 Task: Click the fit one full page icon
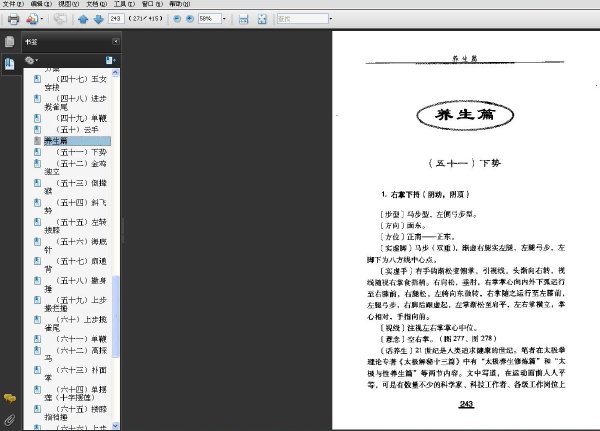tap(262, 19)
